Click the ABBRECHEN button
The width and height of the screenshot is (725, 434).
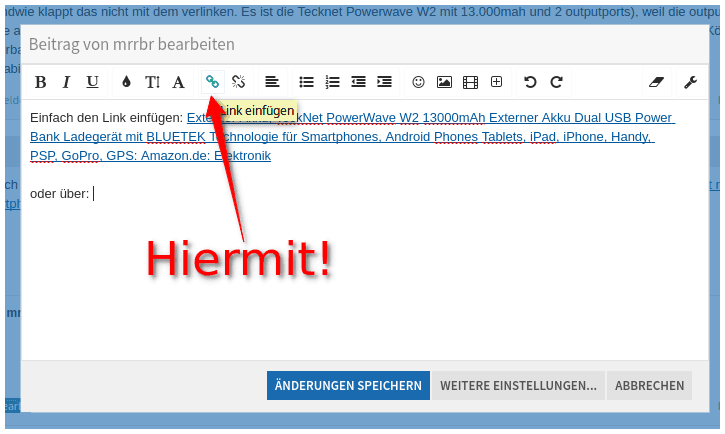point(650,385)
